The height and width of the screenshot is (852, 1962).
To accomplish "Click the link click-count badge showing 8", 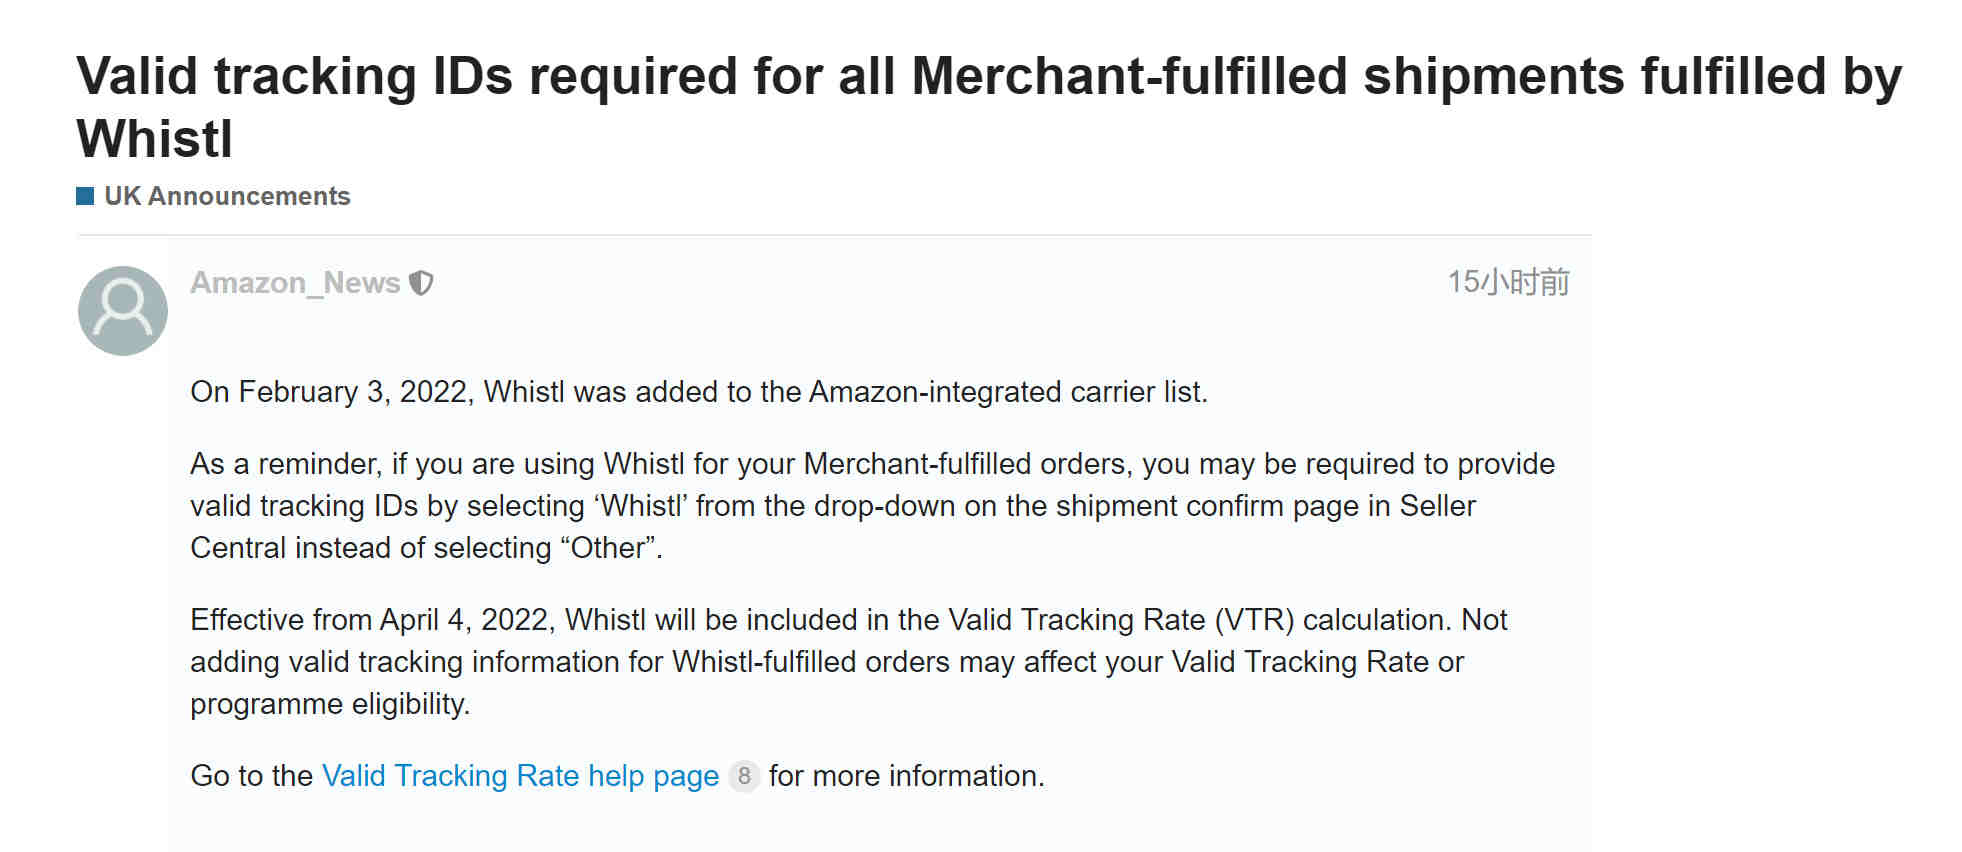I will click(744, 776).
